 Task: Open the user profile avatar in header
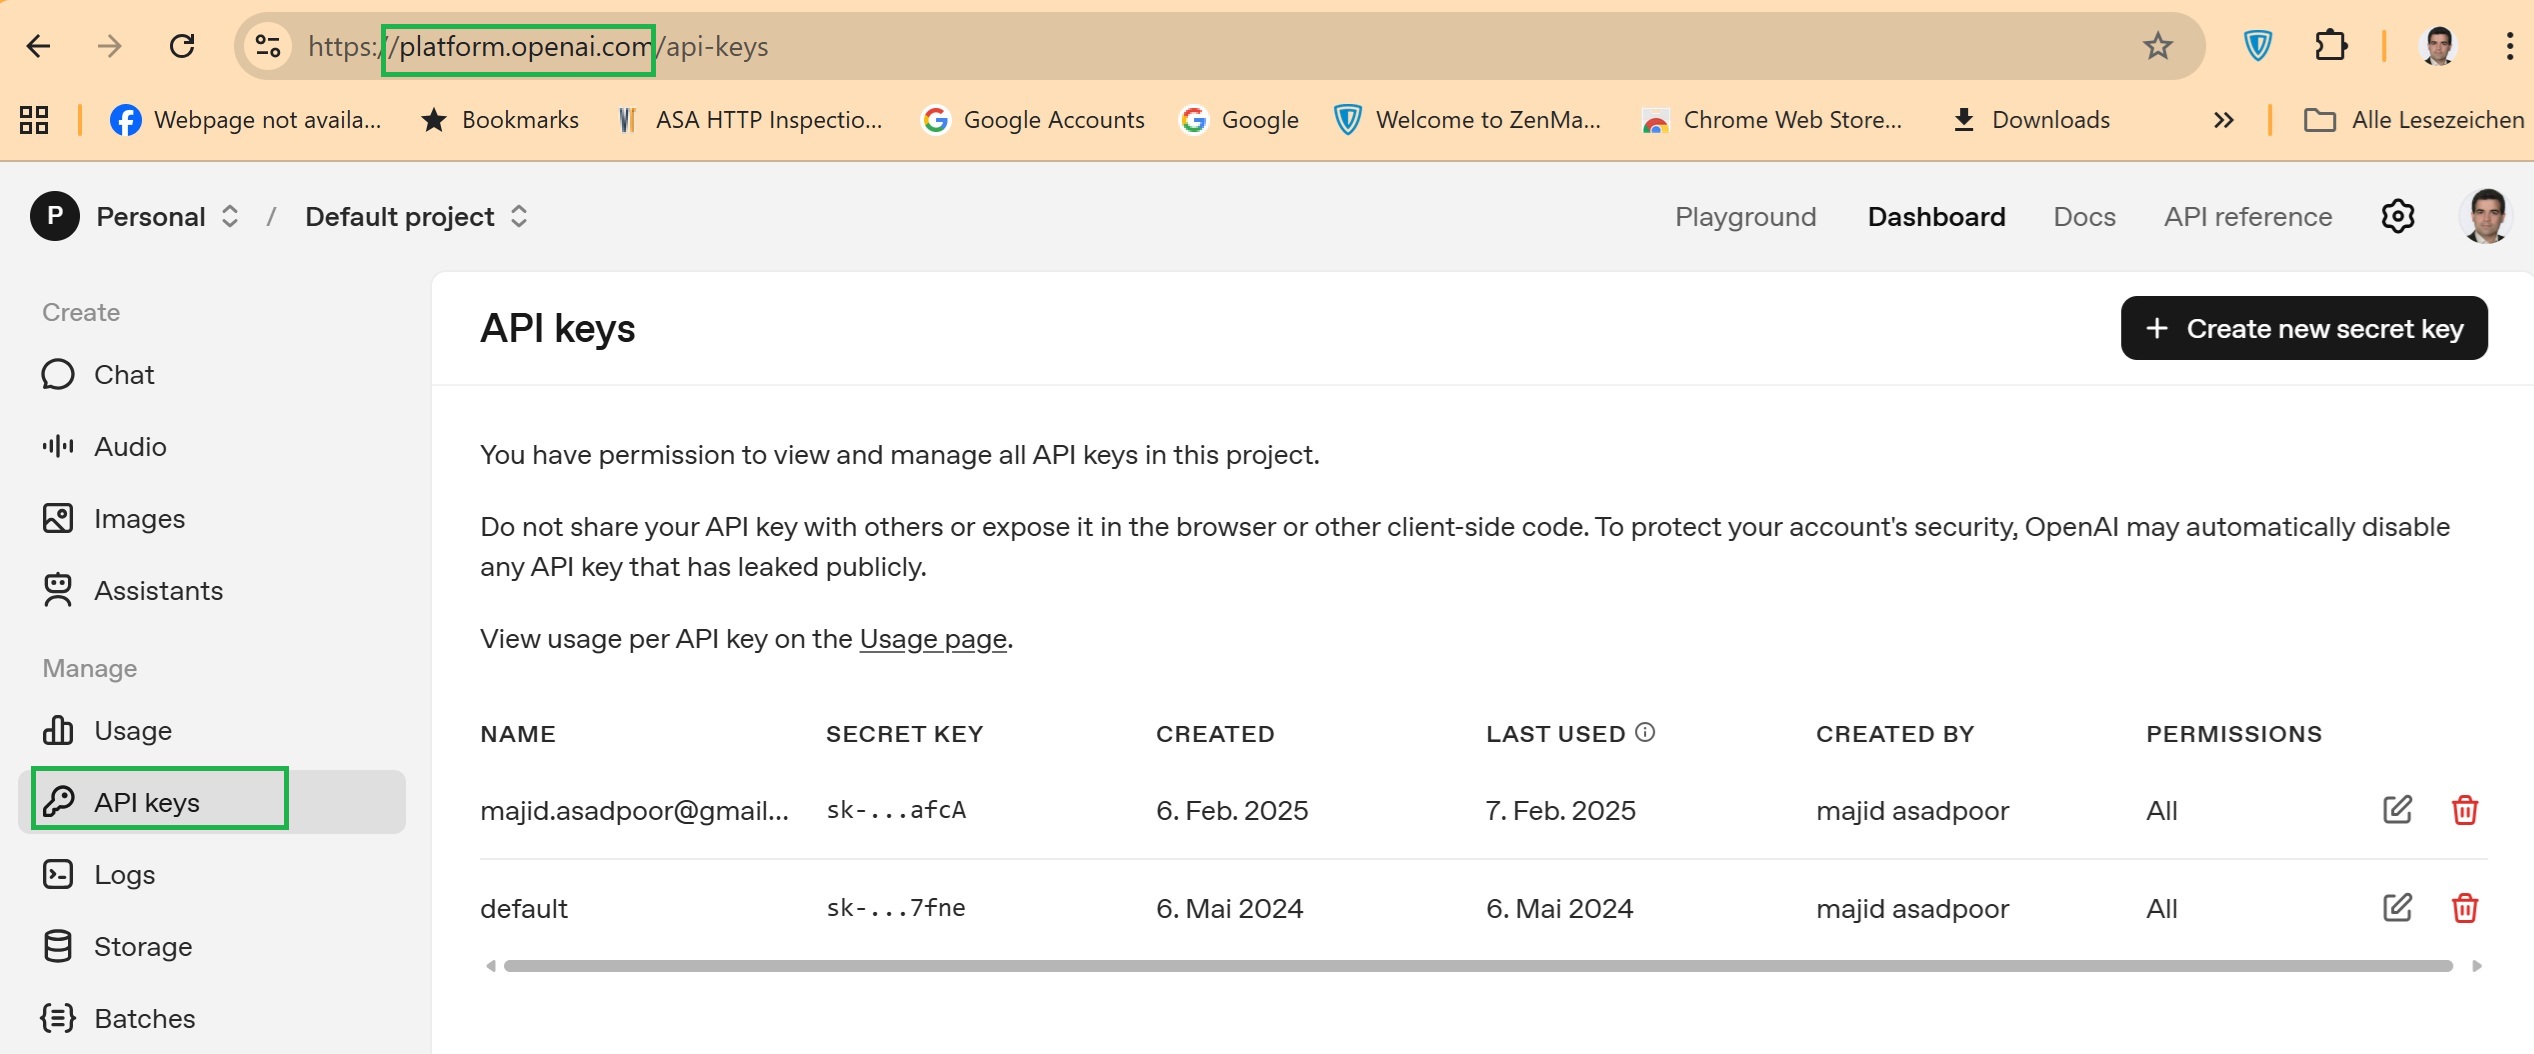click(x=2485, y=216)
